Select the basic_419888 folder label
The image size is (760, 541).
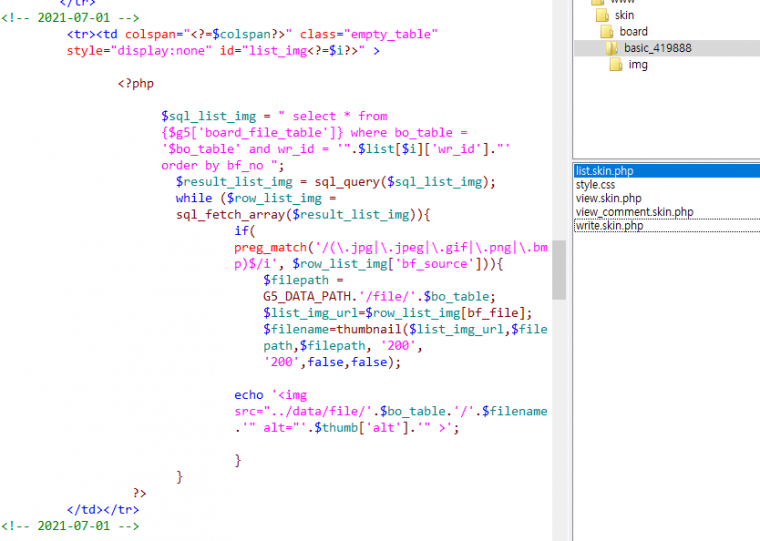pyautogui.click(x=657, y=48)
